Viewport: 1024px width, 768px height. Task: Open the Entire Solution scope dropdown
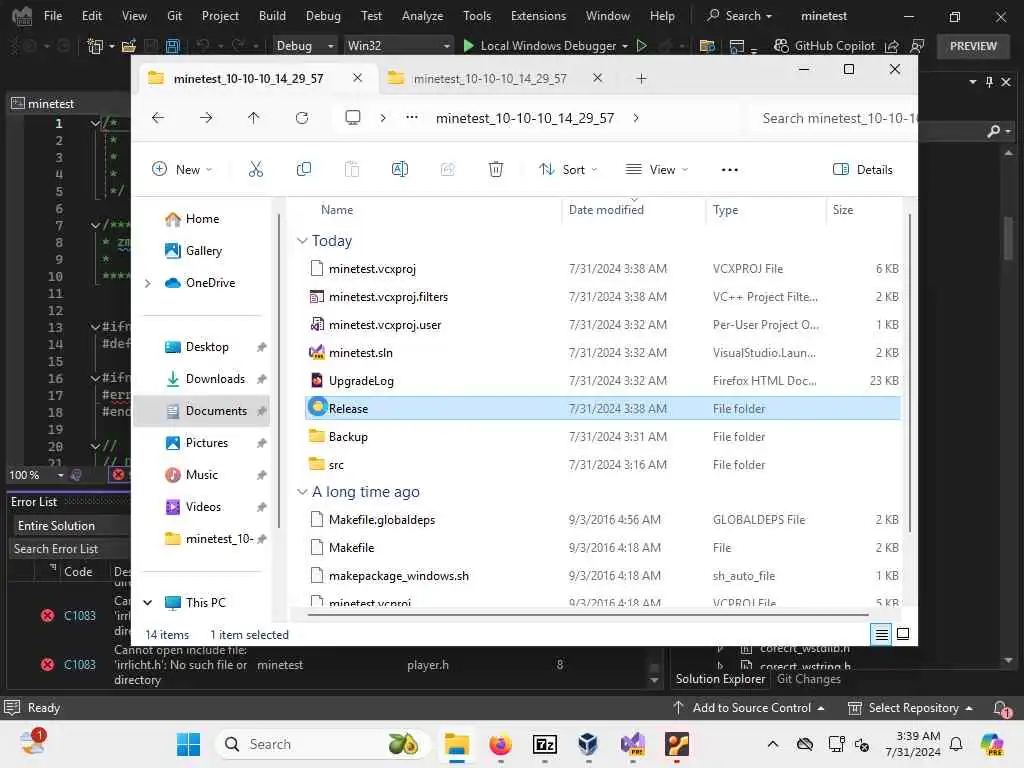71,526
